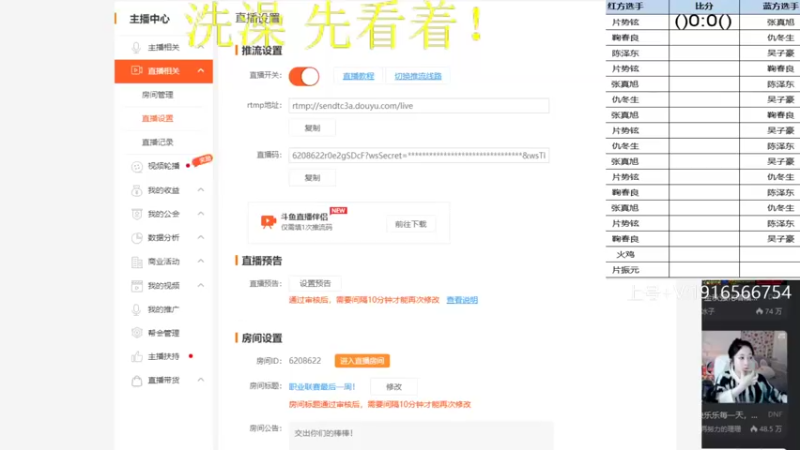Click the webcam thumbnail of the streamer

tap(744, 367)
